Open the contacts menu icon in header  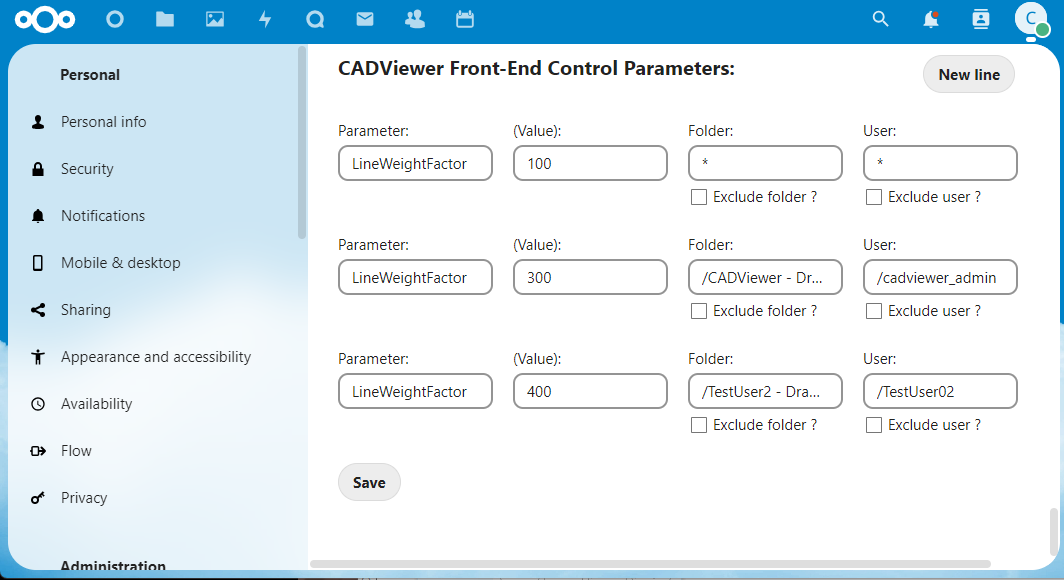coord(981,20)
